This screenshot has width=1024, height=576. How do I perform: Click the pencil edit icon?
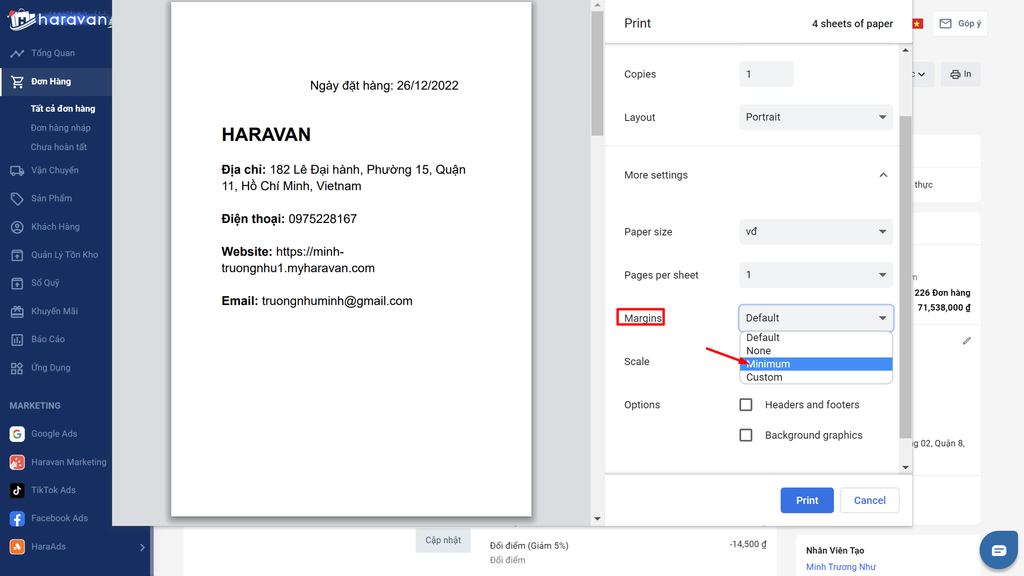point(967,341)
